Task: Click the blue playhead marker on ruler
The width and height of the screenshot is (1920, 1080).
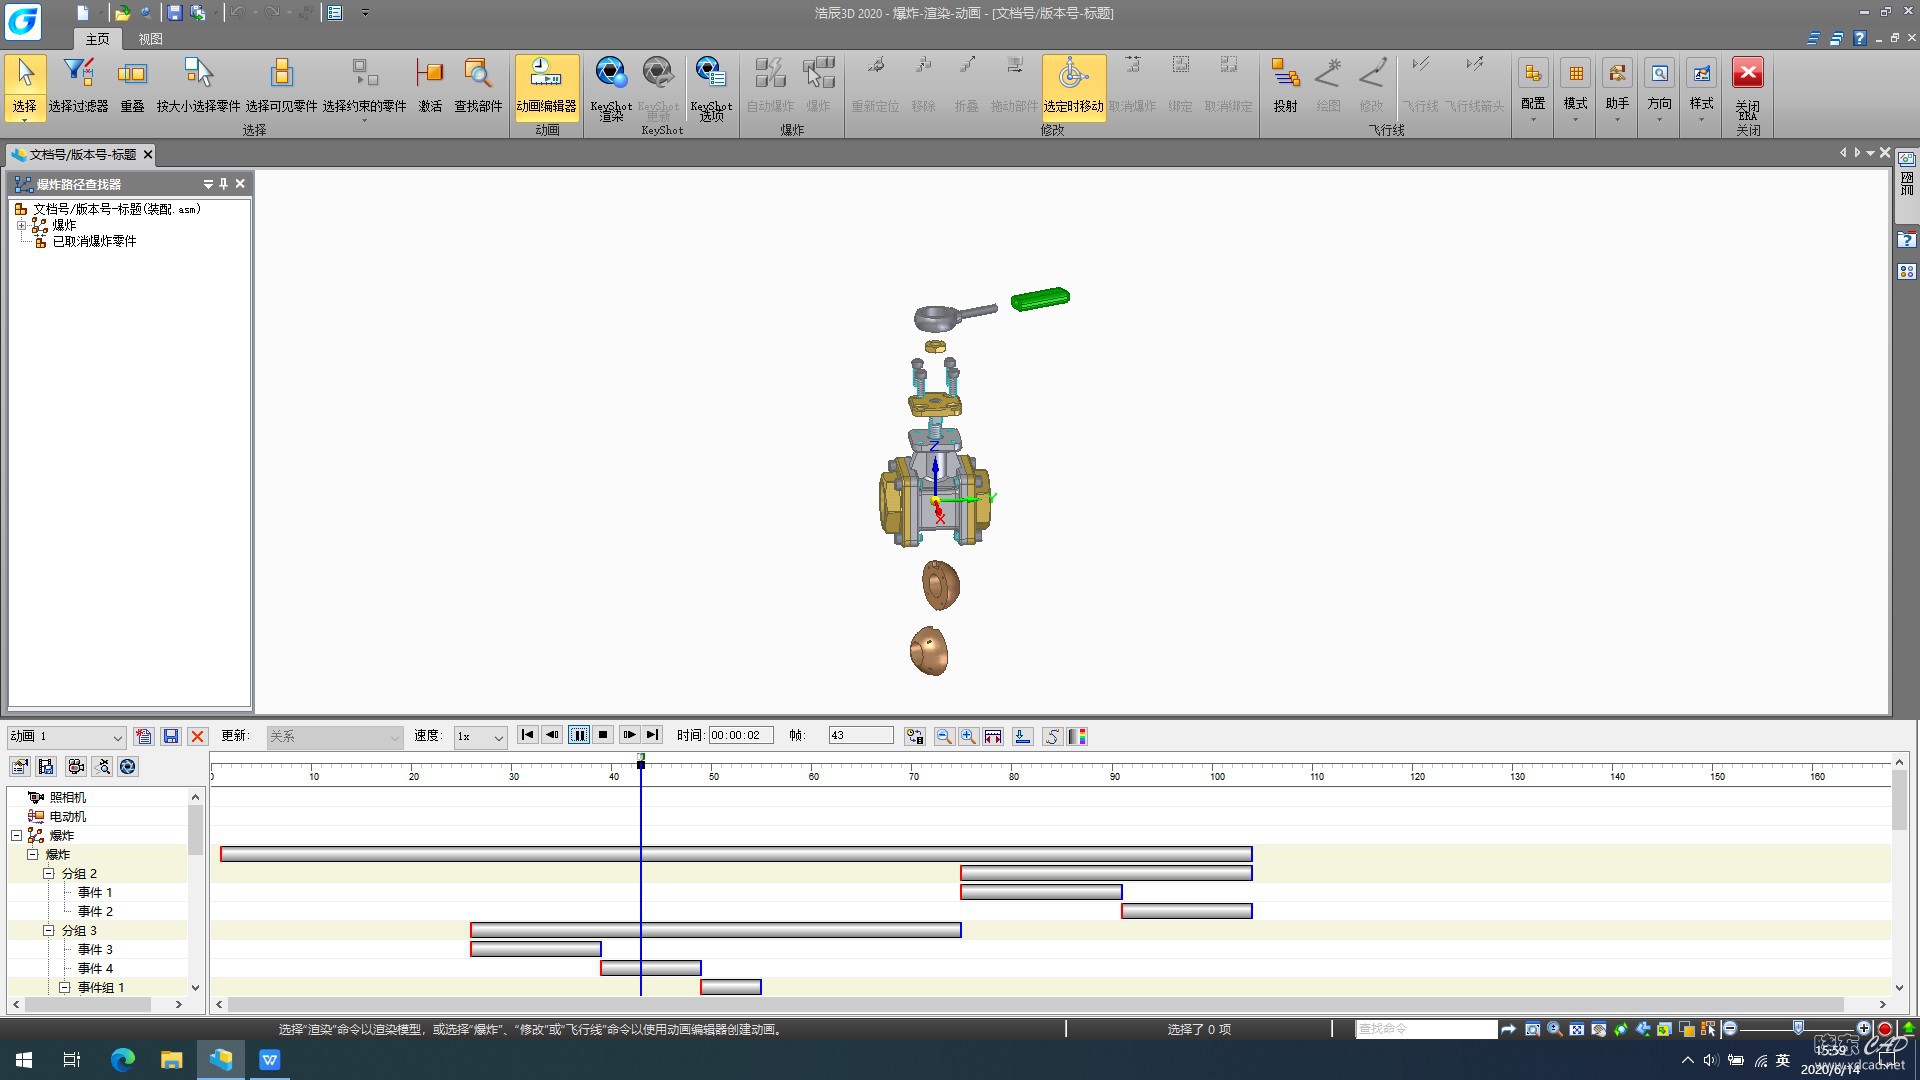Action: point(641,762)
